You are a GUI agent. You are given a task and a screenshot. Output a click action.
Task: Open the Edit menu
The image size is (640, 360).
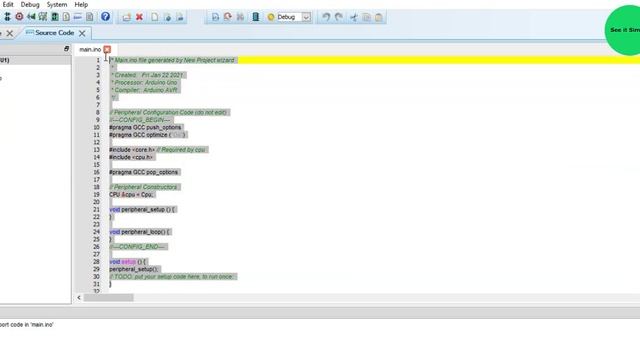pos(8,4)
